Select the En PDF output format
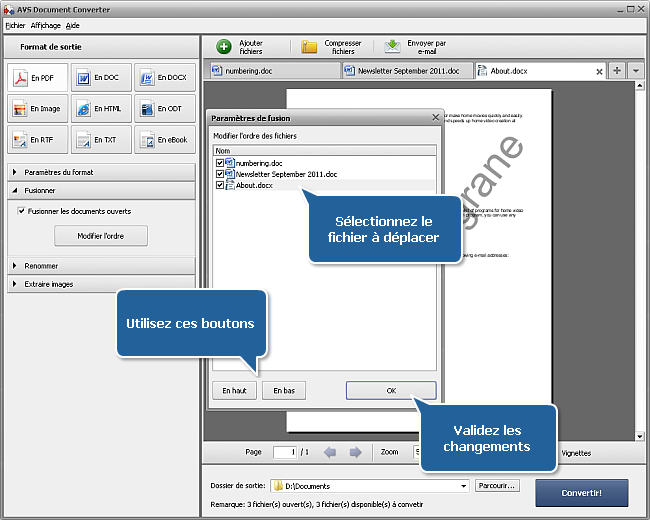 pyautogui.click(x=38, y=78)
